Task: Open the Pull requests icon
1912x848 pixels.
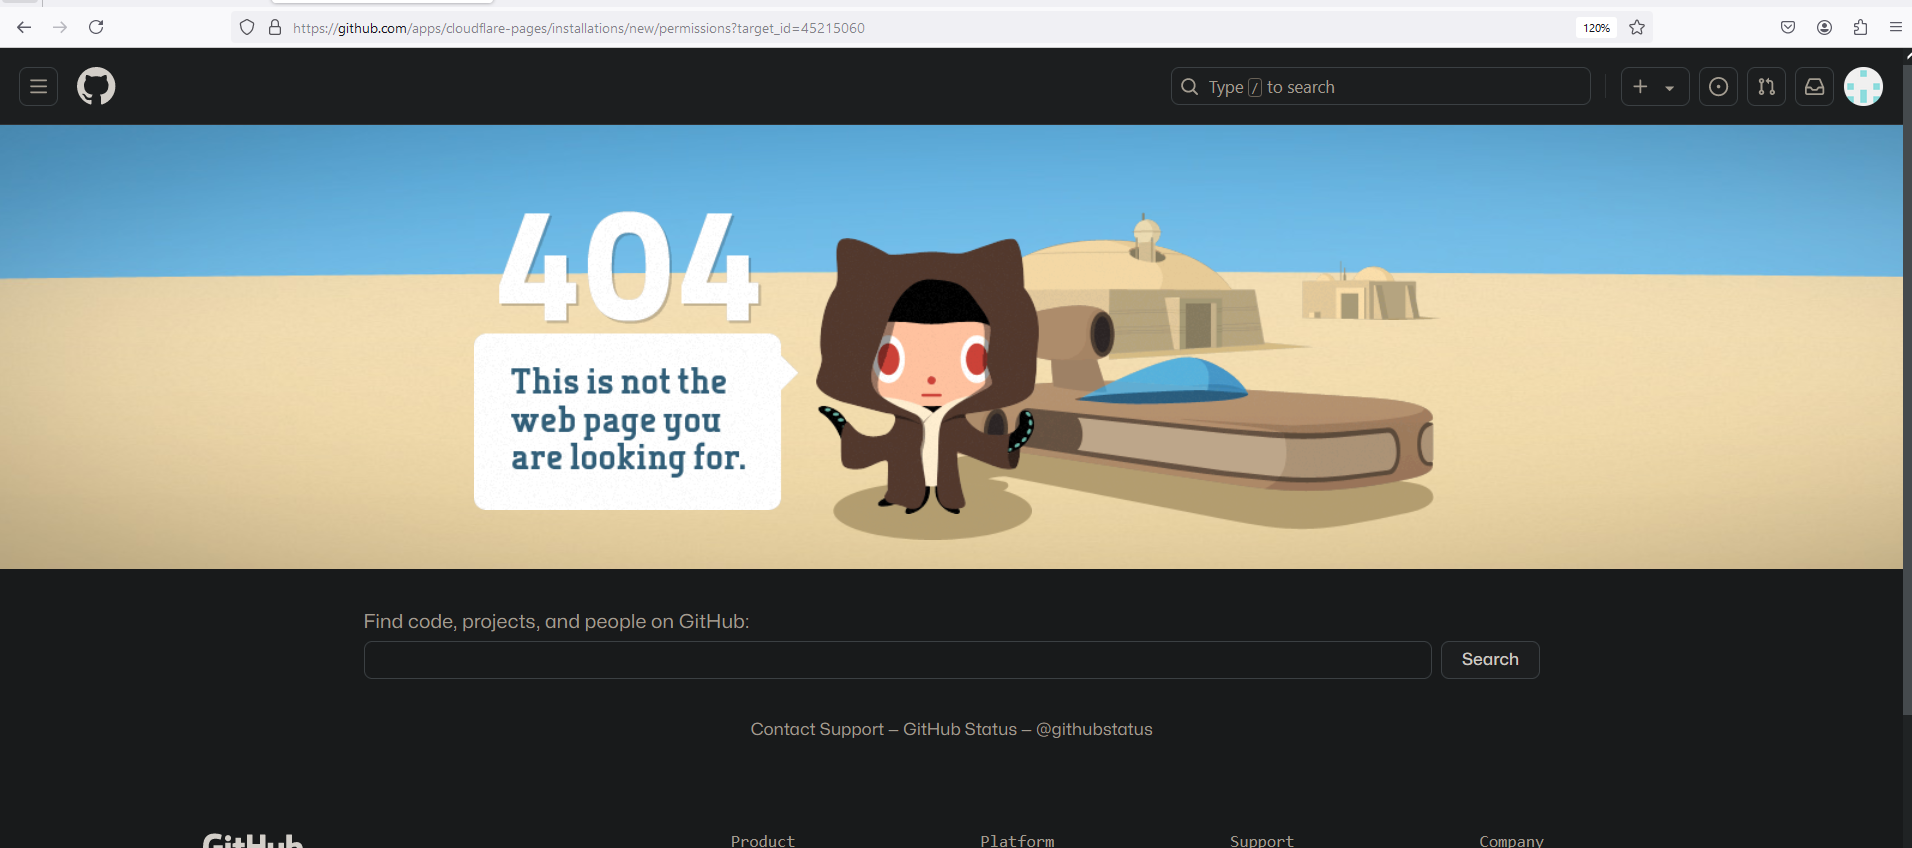Action: [1766, 87]
